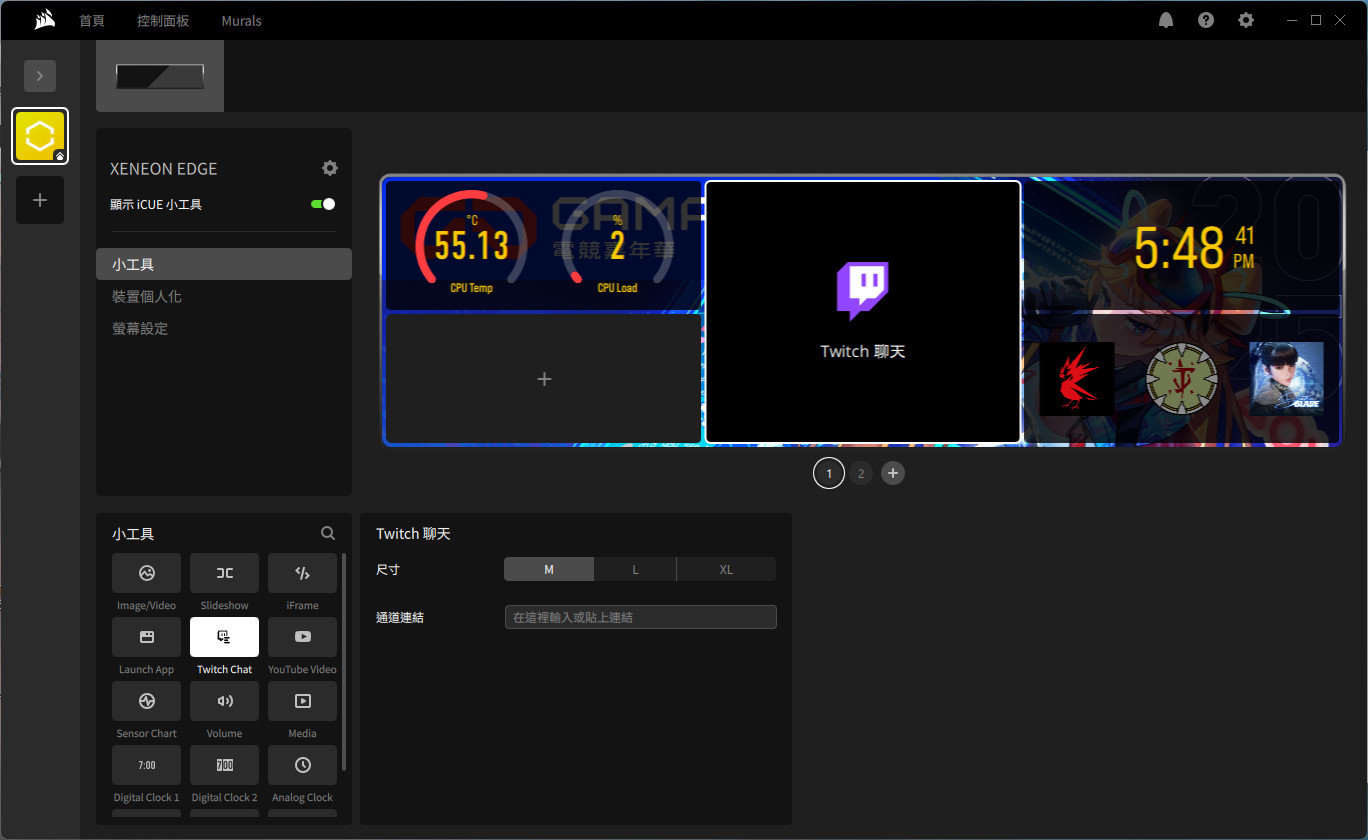Toggle the 顯示 iCUE 小工具 switch

click(323, 204)
